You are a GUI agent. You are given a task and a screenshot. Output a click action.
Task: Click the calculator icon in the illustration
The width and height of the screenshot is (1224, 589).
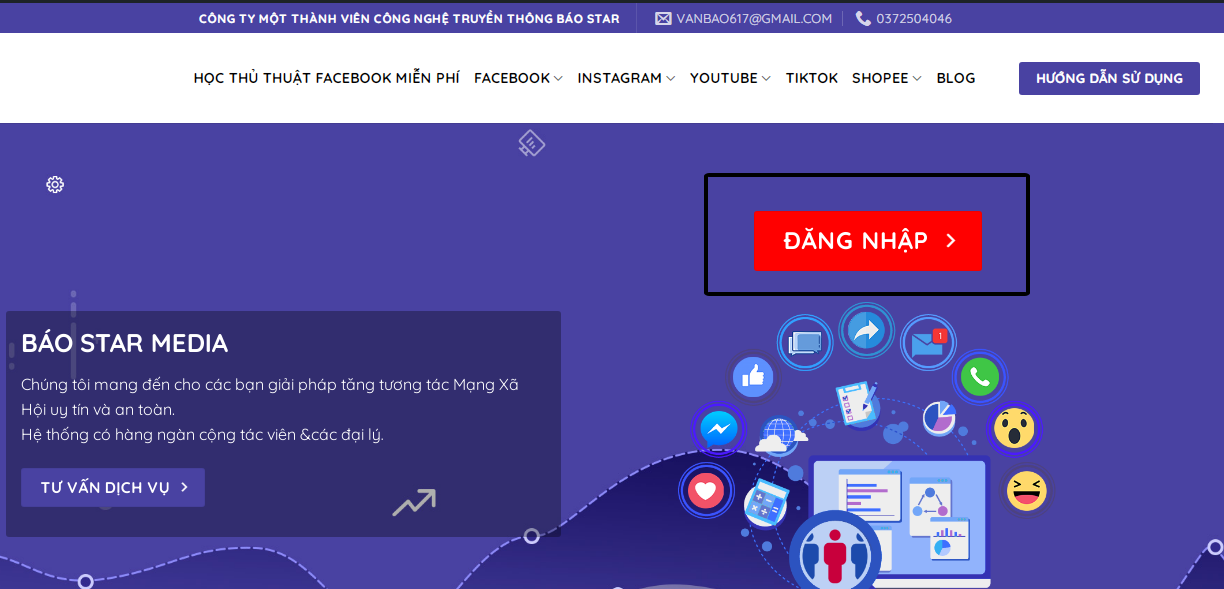765,502
